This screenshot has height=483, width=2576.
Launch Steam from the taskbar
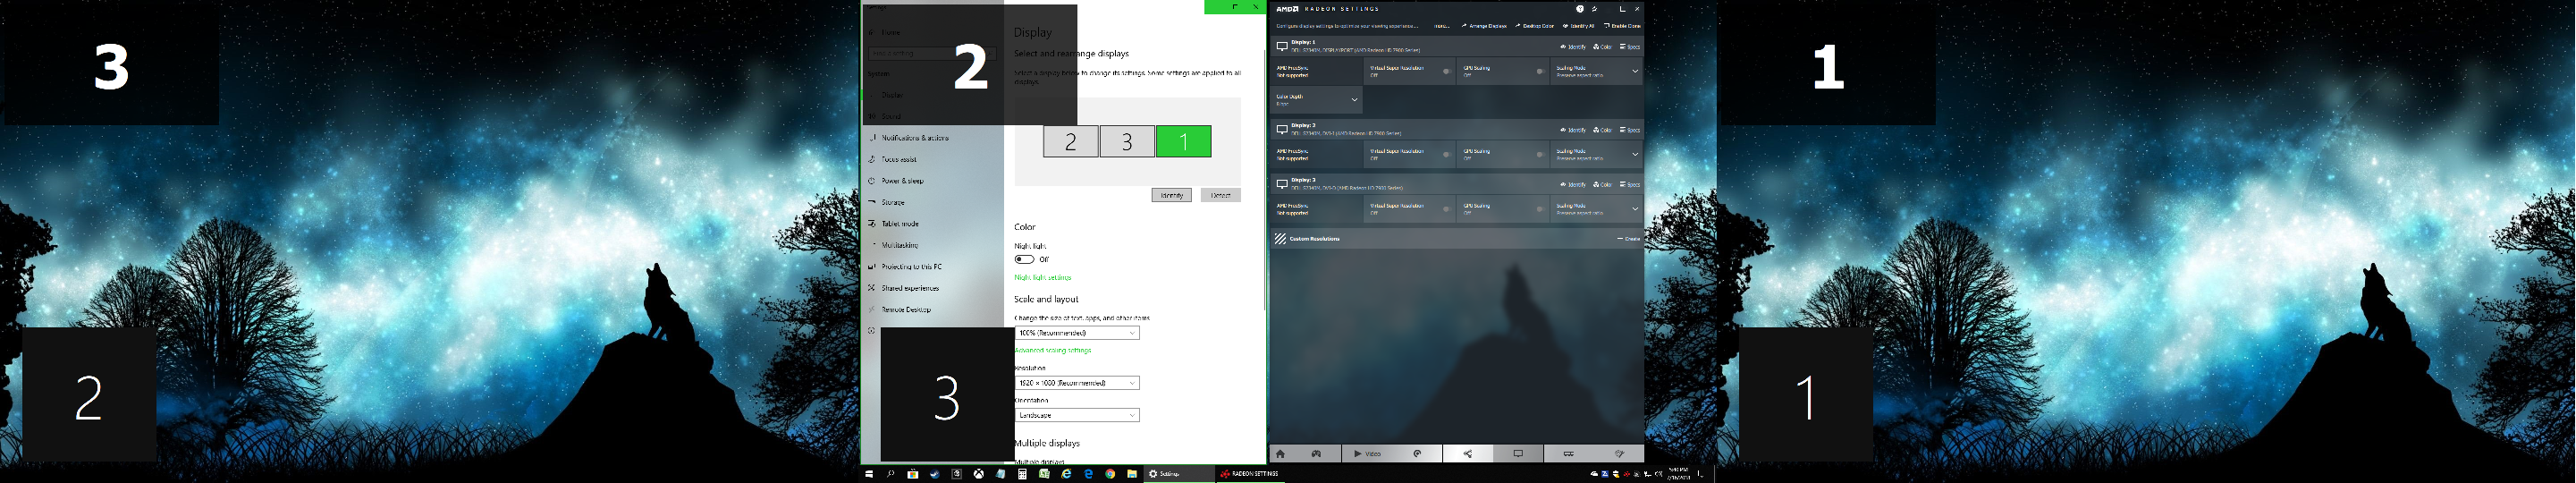click(x=935, y=474)
